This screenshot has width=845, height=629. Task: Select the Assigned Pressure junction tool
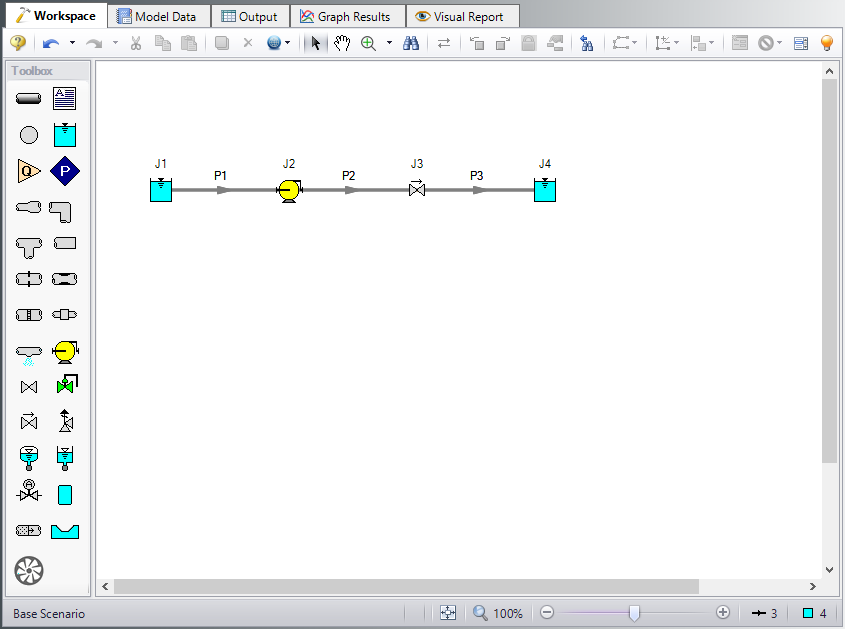[x=64, y=170]
